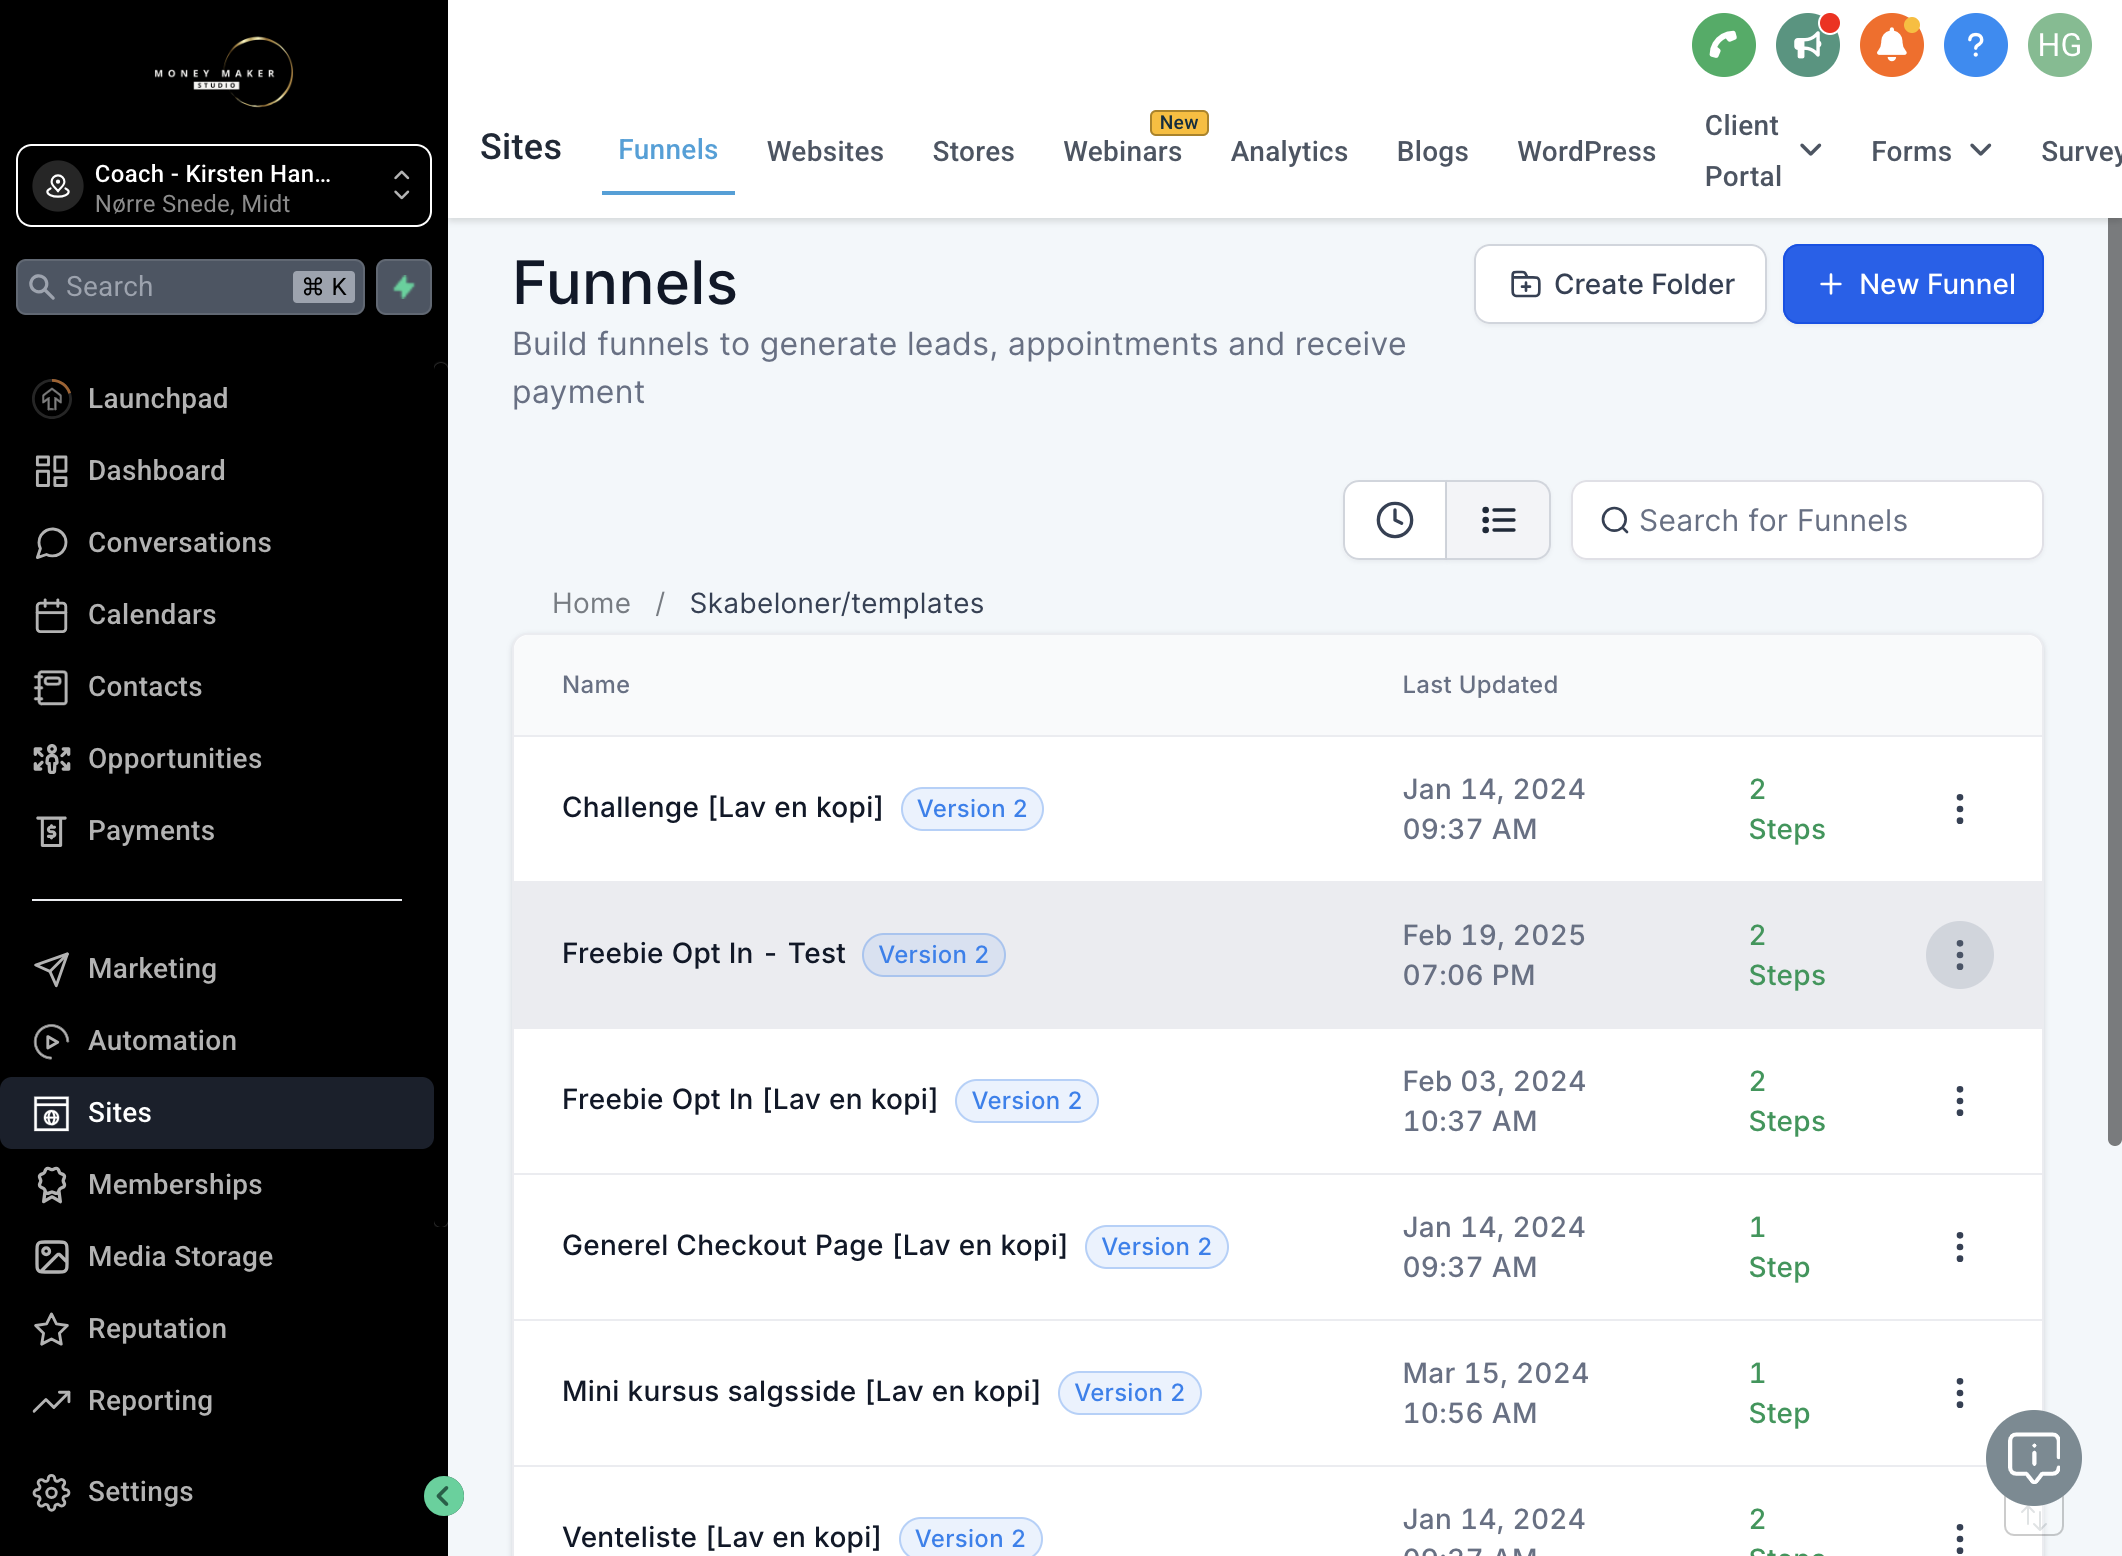Viewport: 2122px width, 1556px height.
Task: Open more options for Challenge [Lav en kopi]
Action: point(1960,809)
